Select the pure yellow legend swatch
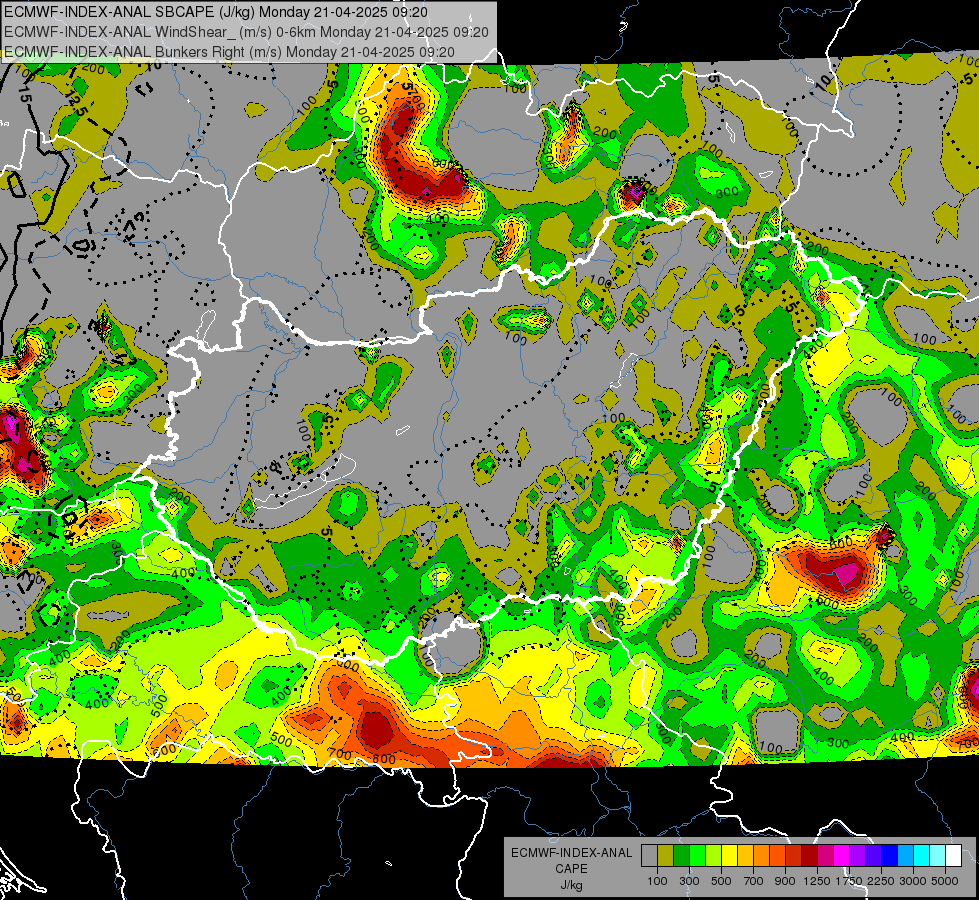 click(x=729, y=856)
